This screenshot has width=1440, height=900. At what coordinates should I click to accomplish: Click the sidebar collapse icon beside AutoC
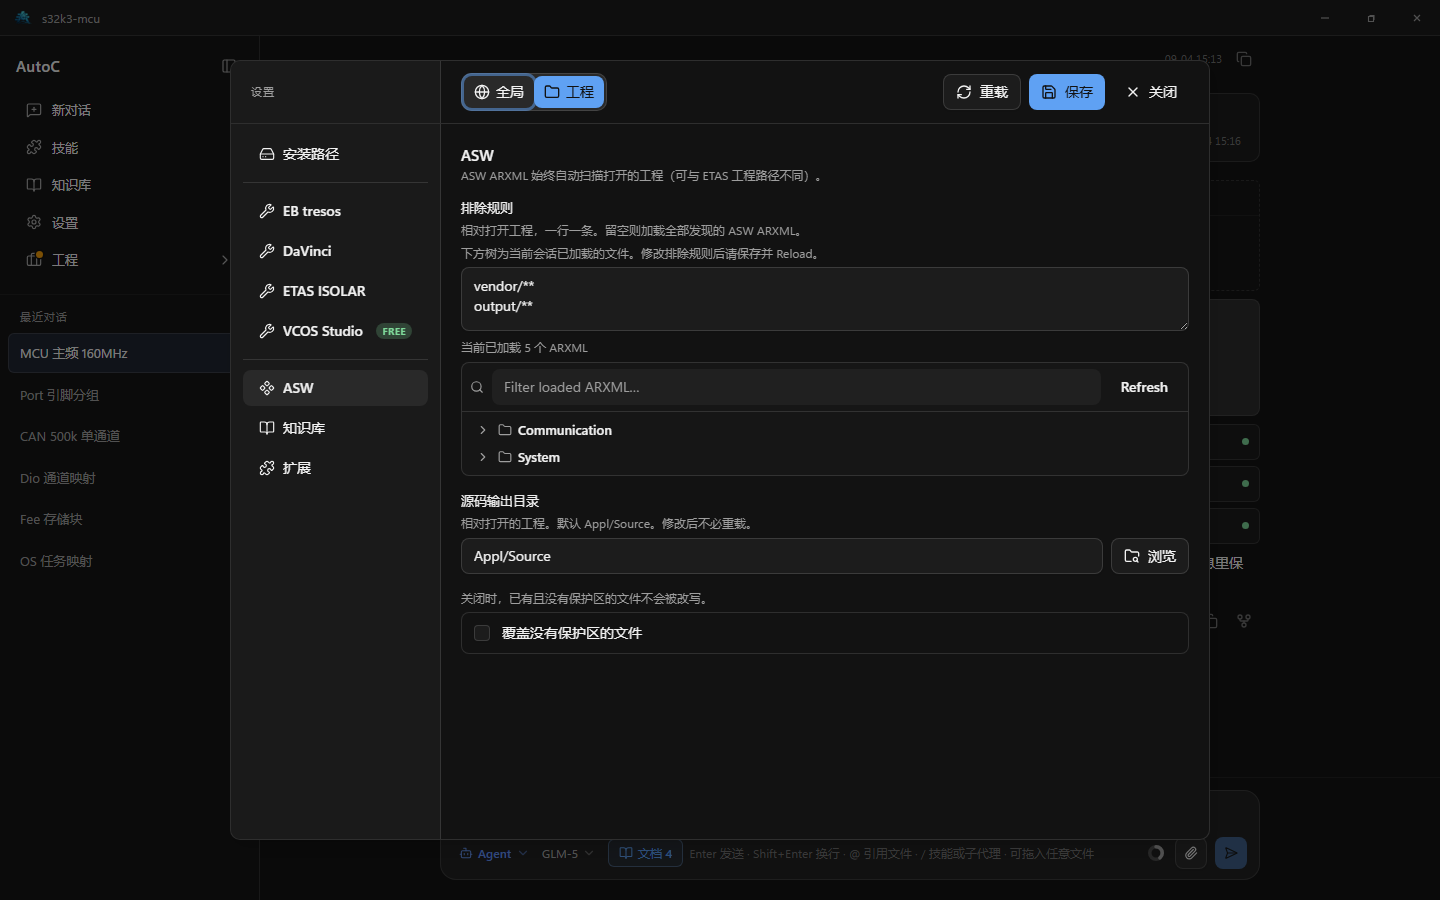[x=228, y=66]
